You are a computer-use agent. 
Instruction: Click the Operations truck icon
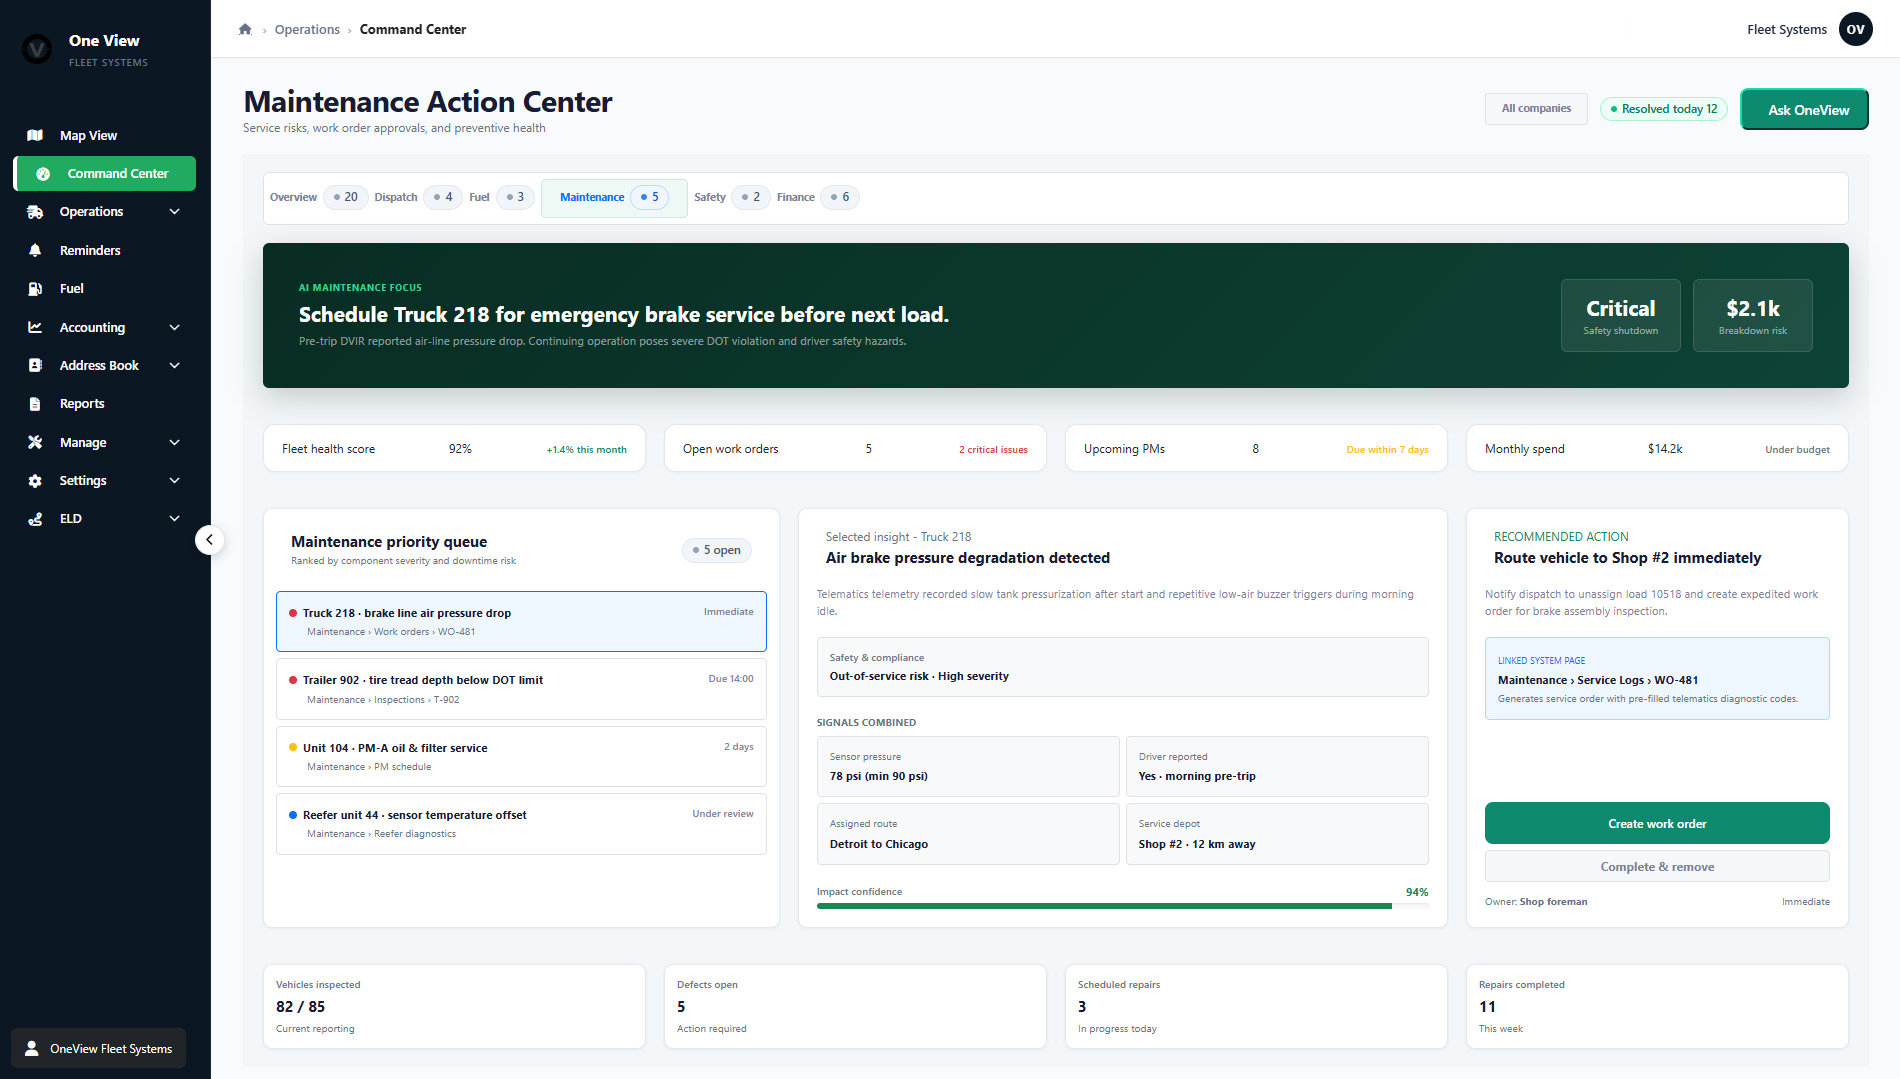coord(35,212)
